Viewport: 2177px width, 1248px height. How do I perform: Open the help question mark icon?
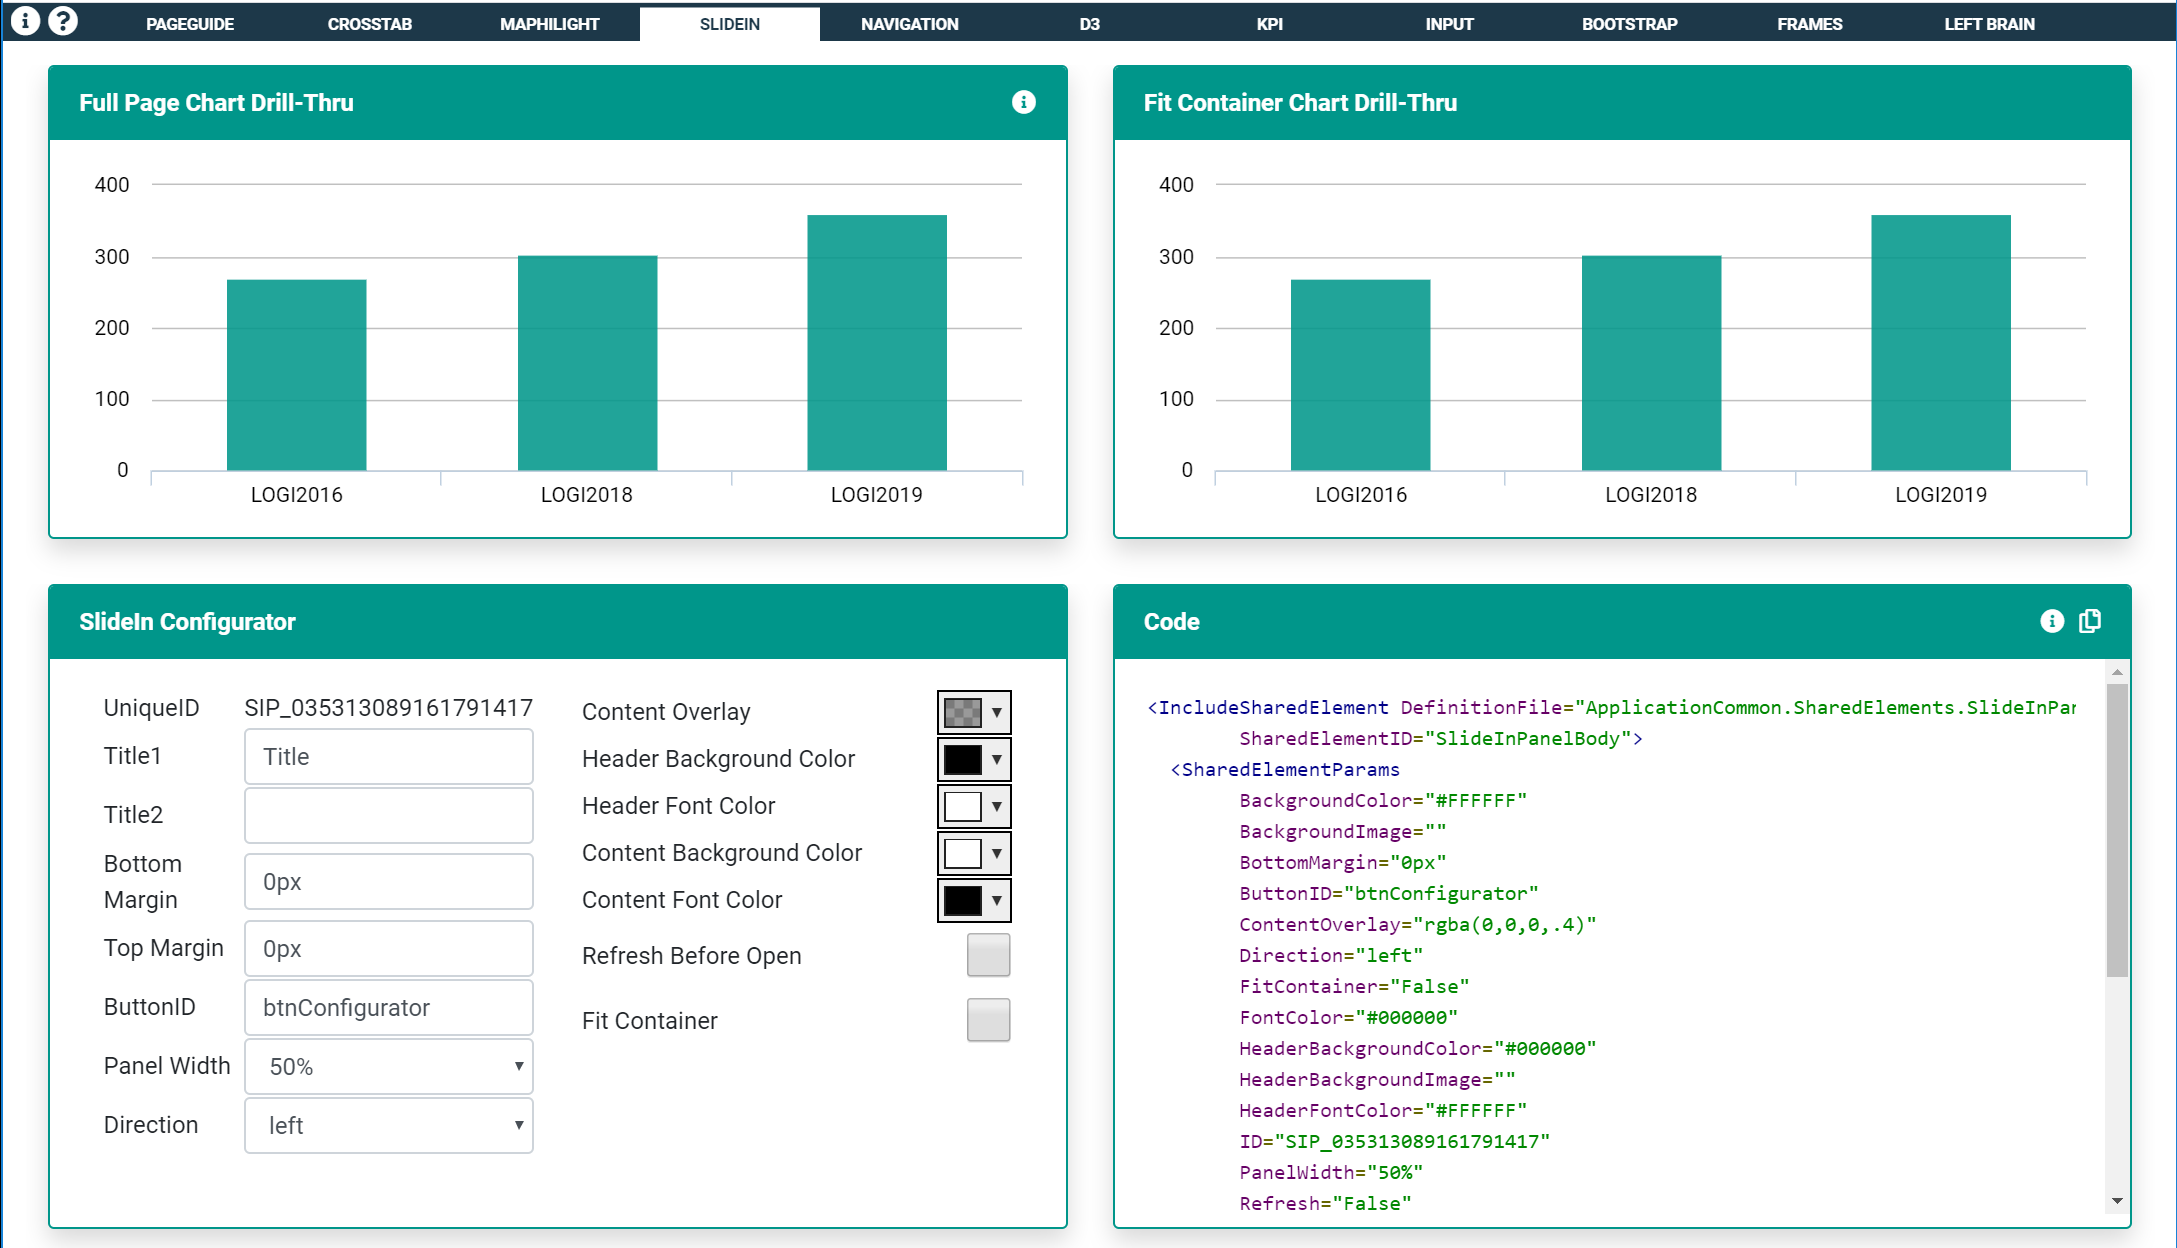pyautogui.click(x=63, y=21)
